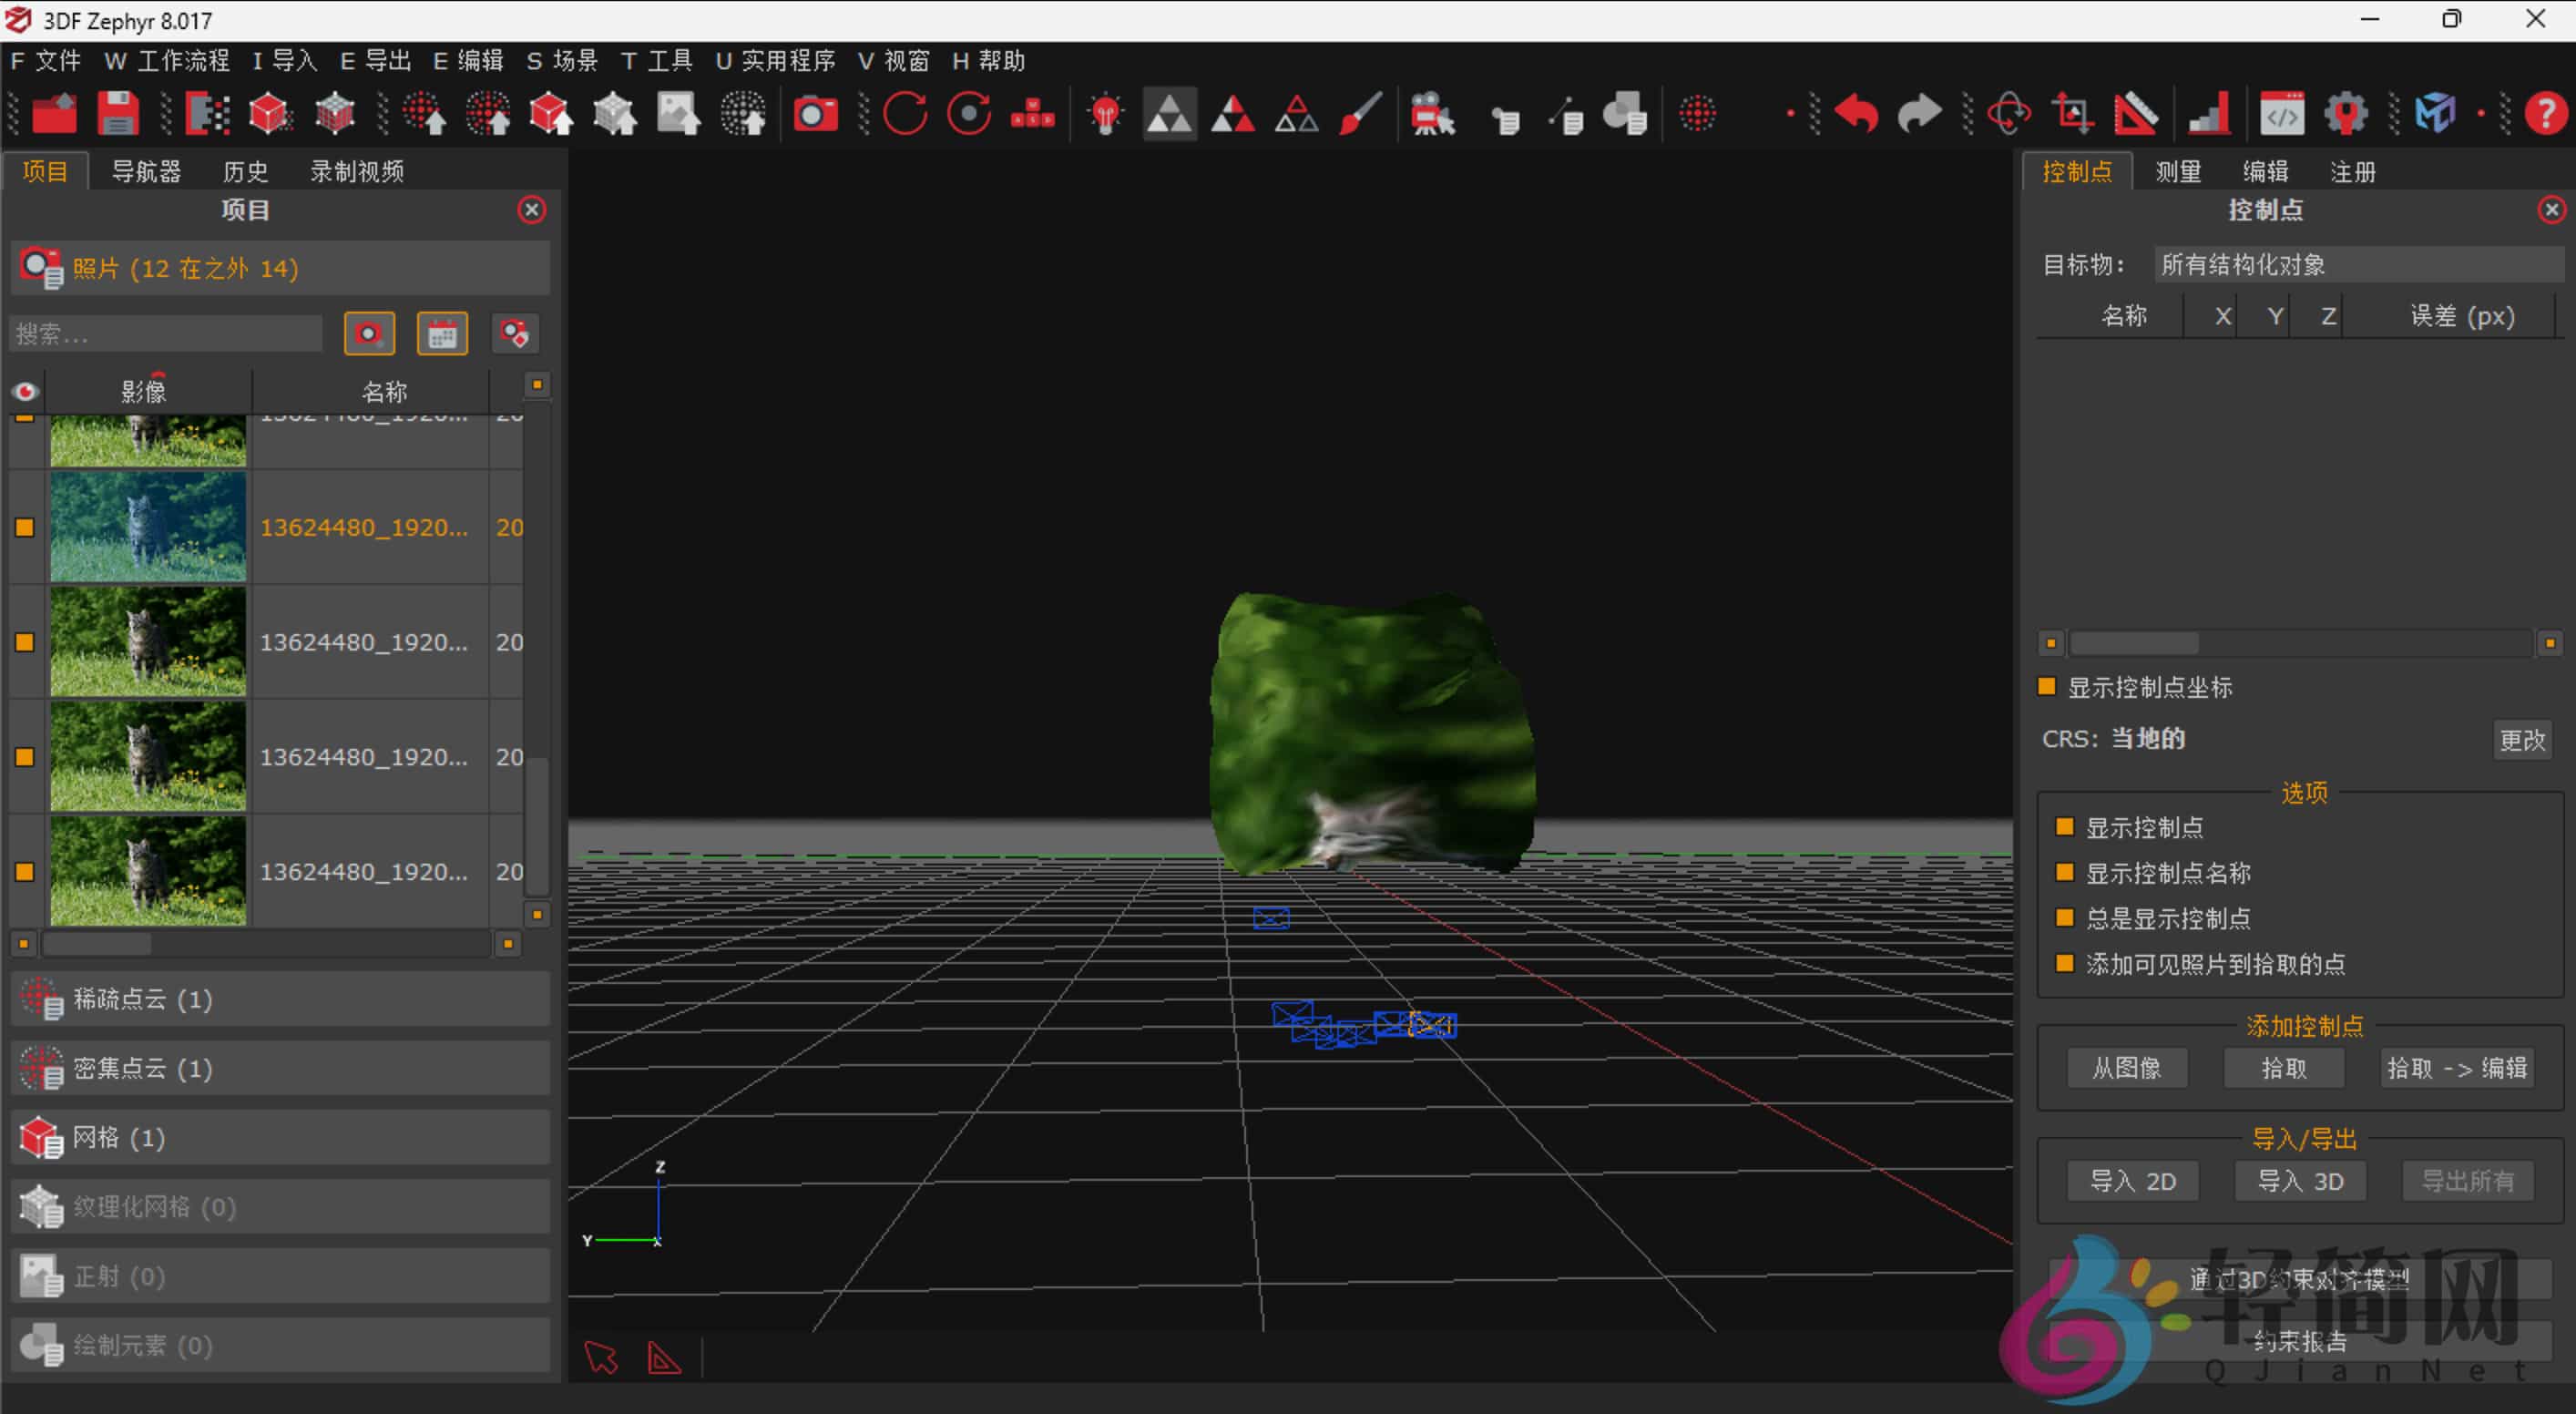Click the 导入 2D button

coord(2132,1181)
